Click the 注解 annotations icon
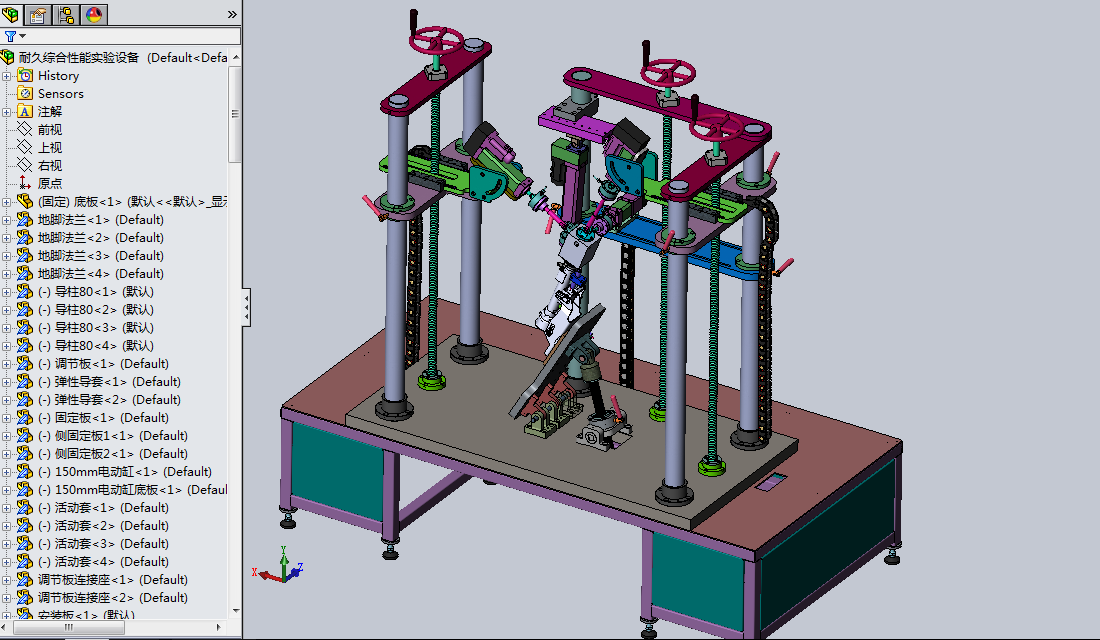This screenshot has height=640, width=1100. 25,112
